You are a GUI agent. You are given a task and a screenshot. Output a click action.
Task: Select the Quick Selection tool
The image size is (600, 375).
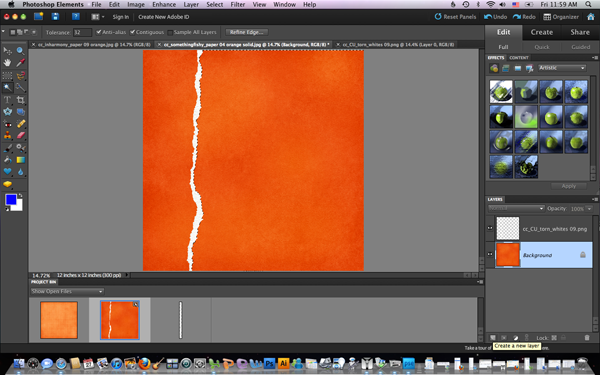click(x=20, y=88)
